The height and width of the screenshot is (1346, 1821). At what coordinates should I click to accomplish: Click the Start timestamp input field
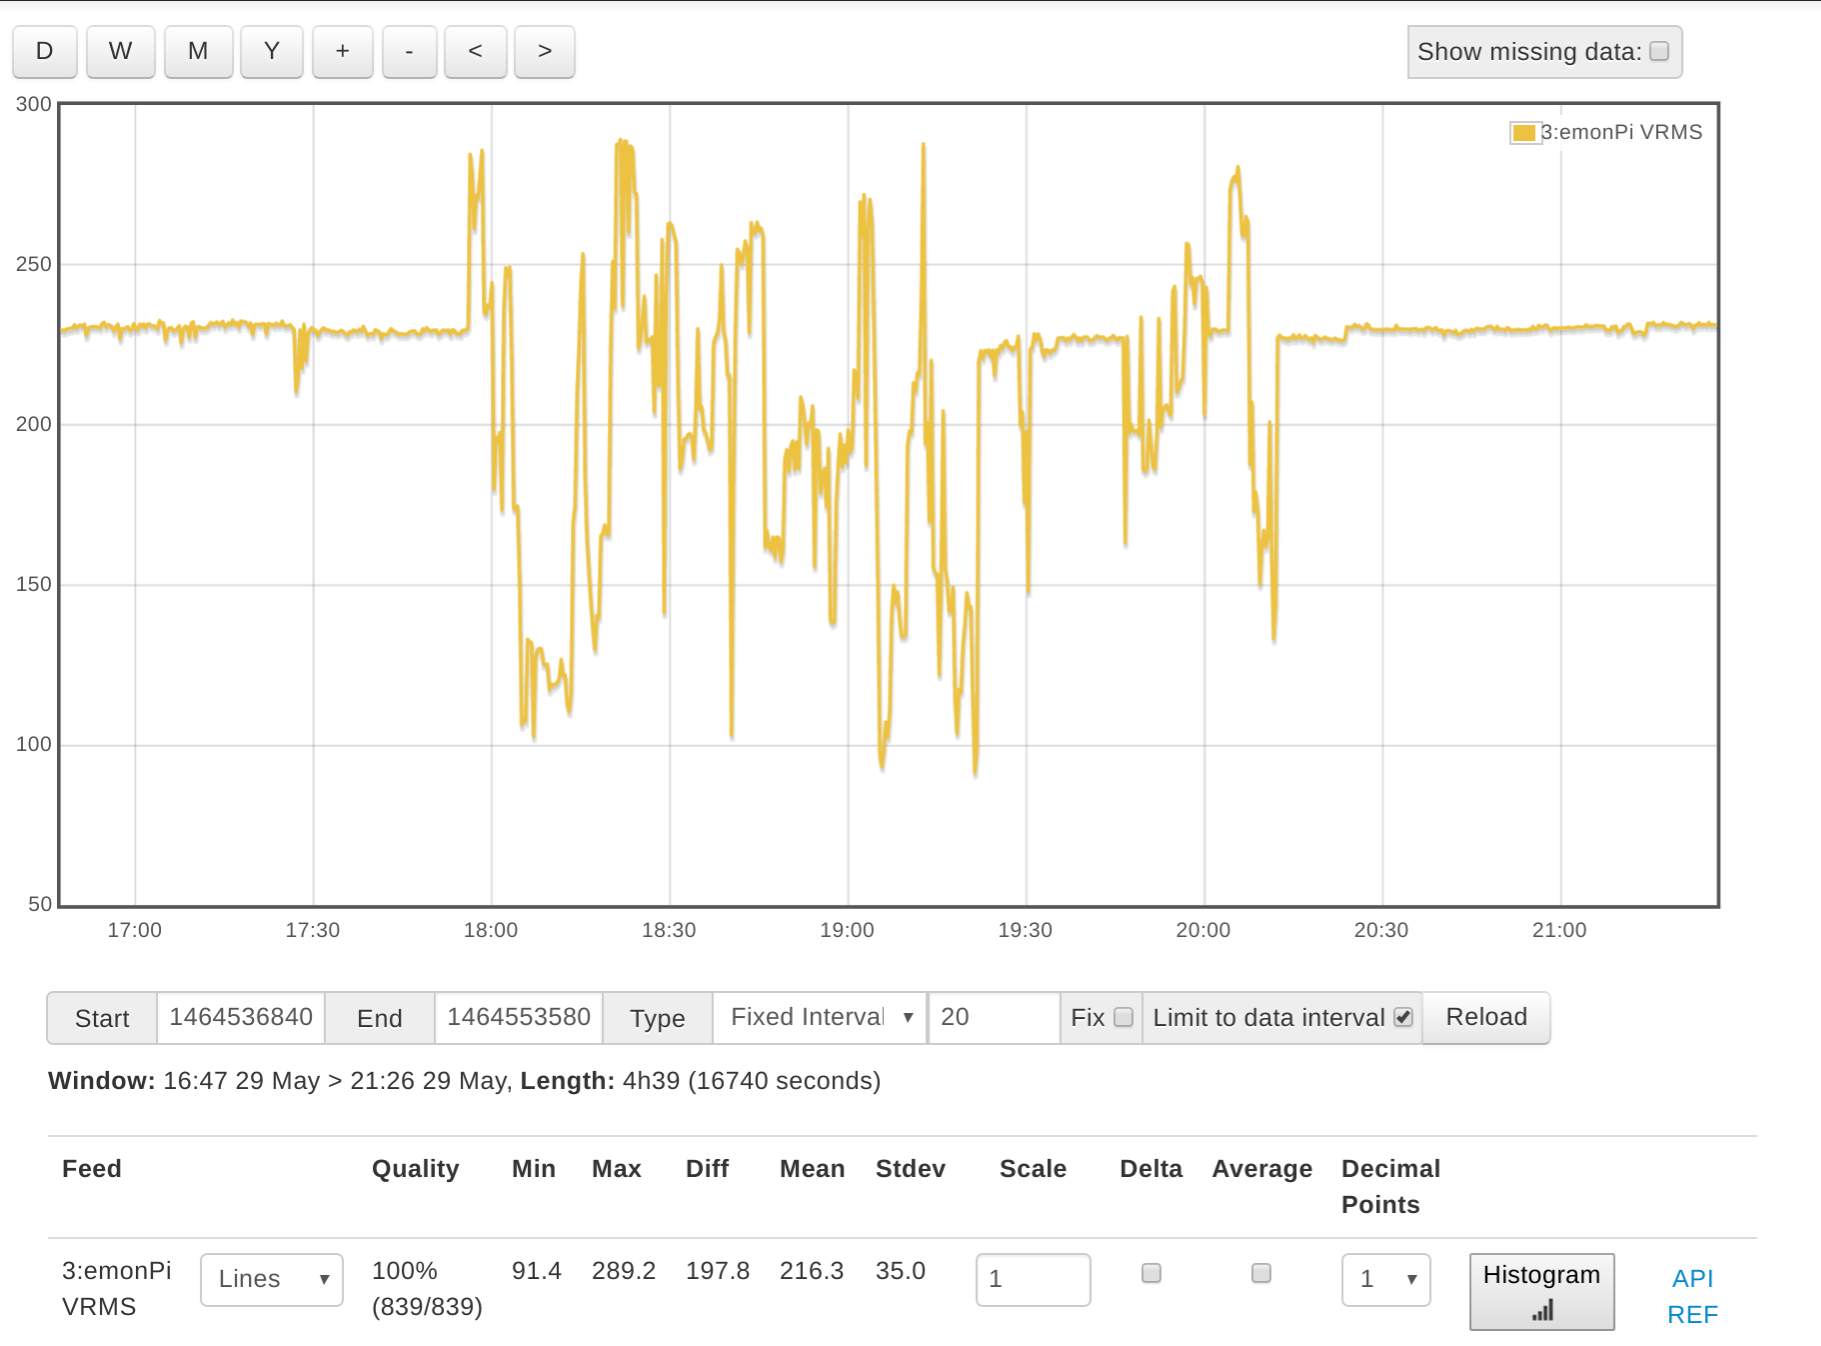pos(241,1018)
